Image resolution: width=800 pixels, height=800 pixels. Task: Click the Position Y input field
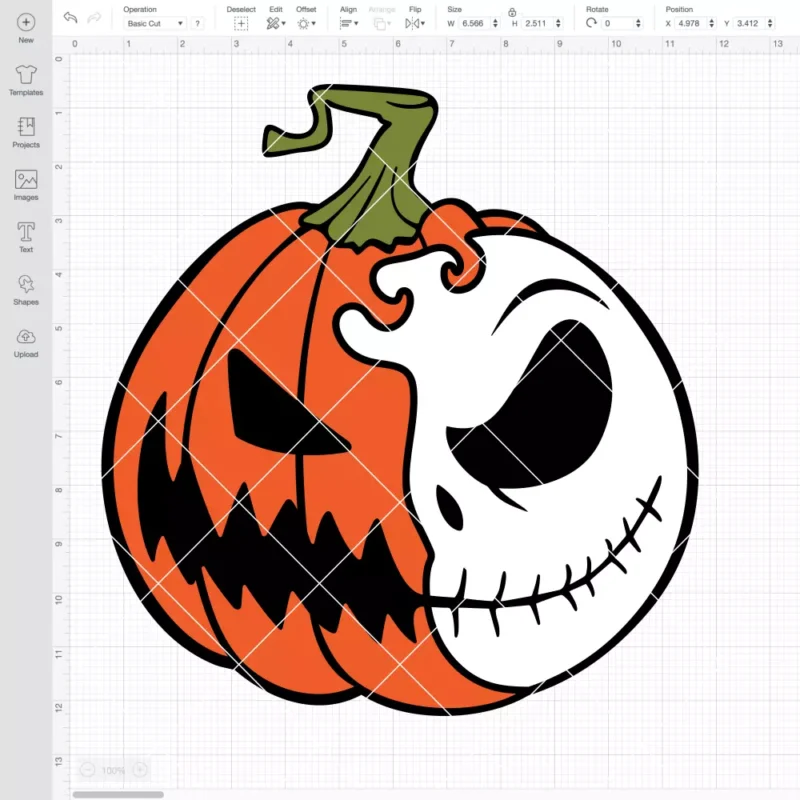pyautogui.click(x=749, y=23)
